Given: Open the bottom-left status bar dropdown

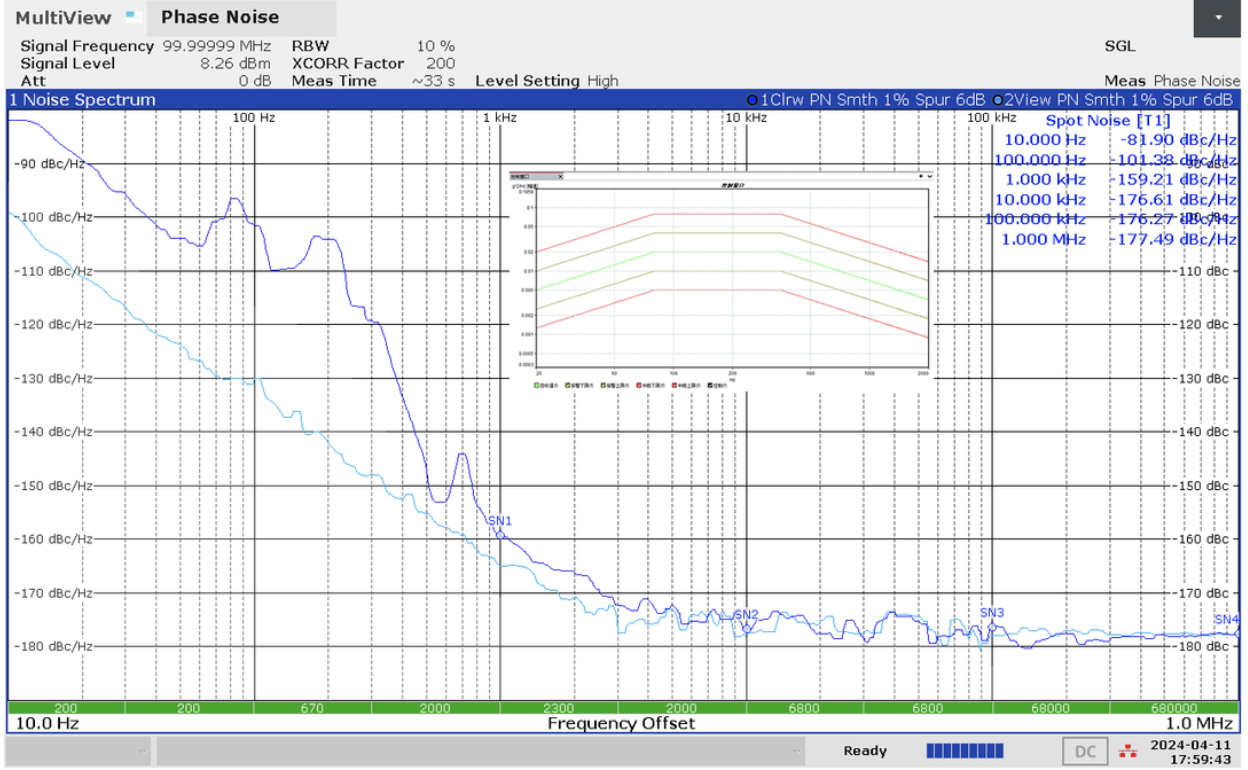Looking at the screenshot, I should [142, 752].
